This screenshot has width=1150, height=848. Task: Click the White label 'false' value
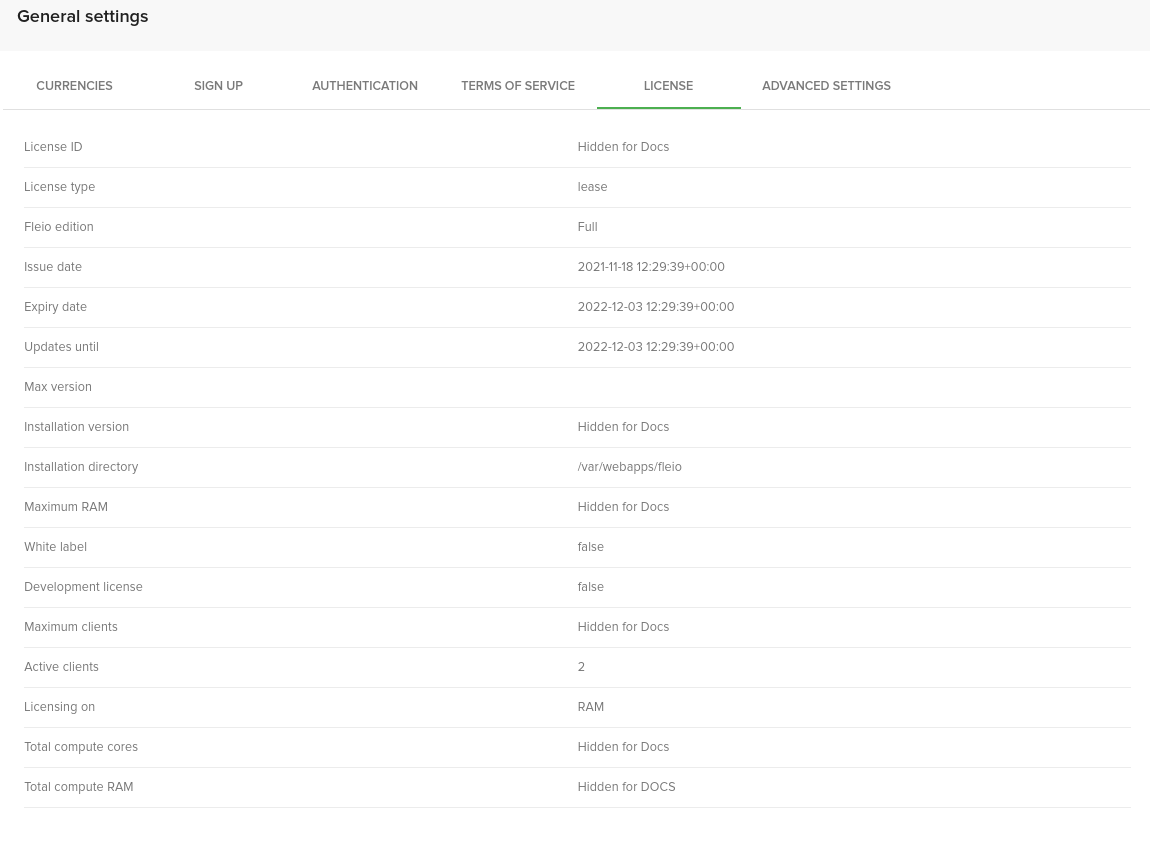pyautogui.click(x=590, y=547)
